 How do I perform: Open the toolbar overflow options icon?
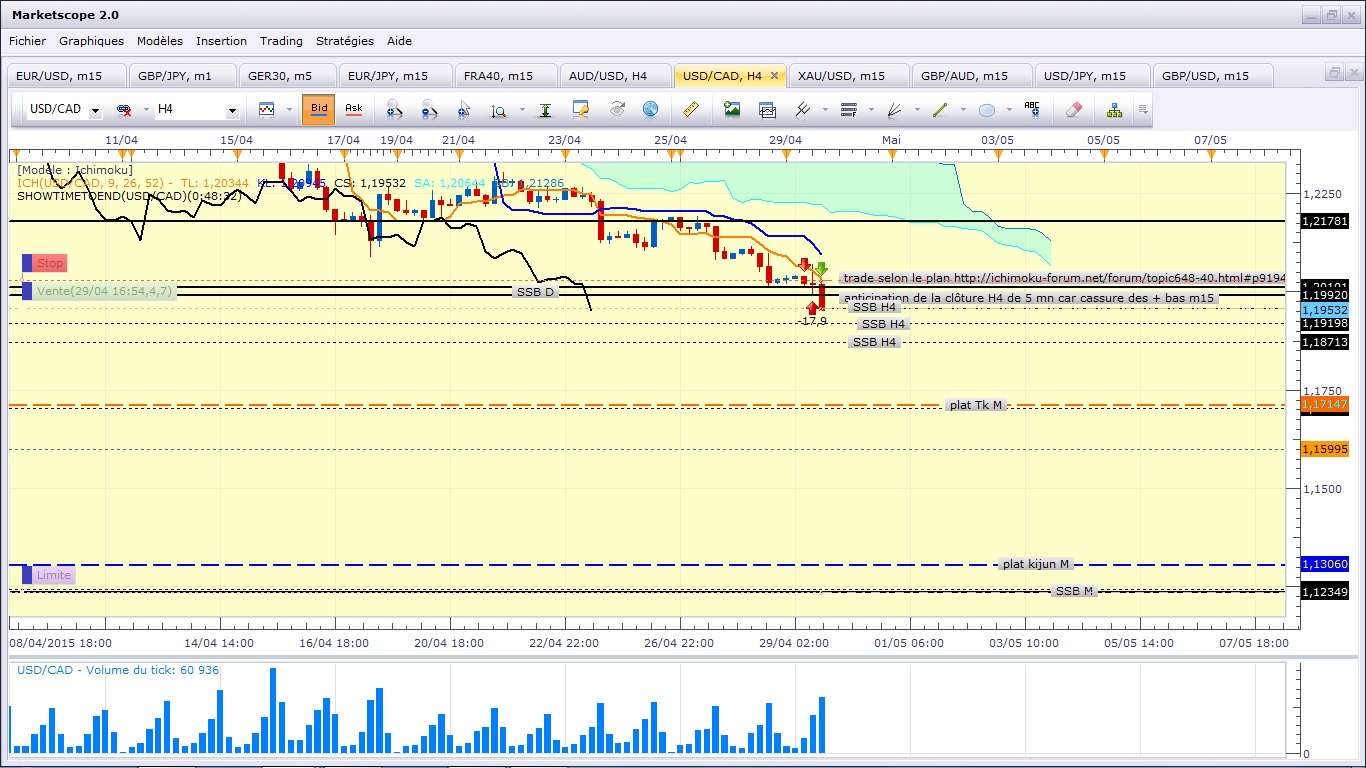coord(1143,109)
